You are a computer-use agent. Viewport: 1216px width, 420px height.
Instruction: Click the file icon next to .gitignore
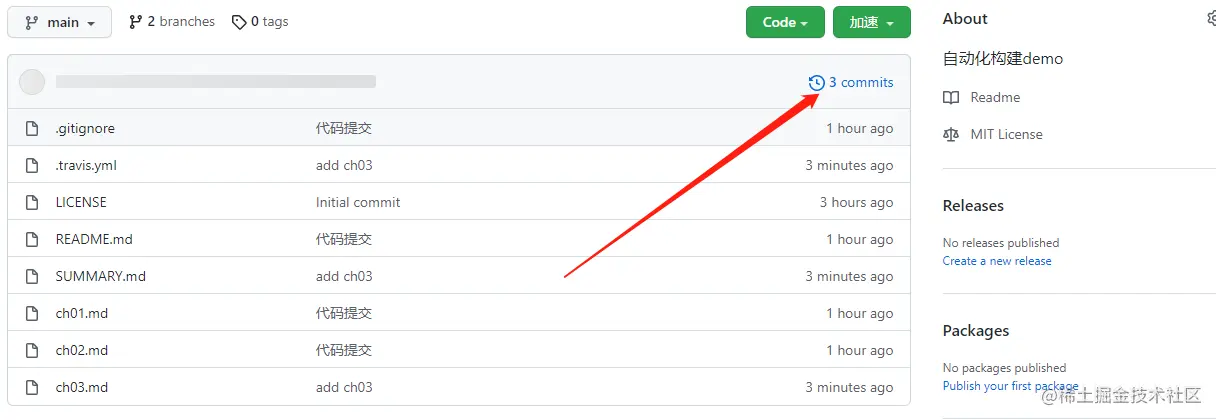(x=32, y=128)
